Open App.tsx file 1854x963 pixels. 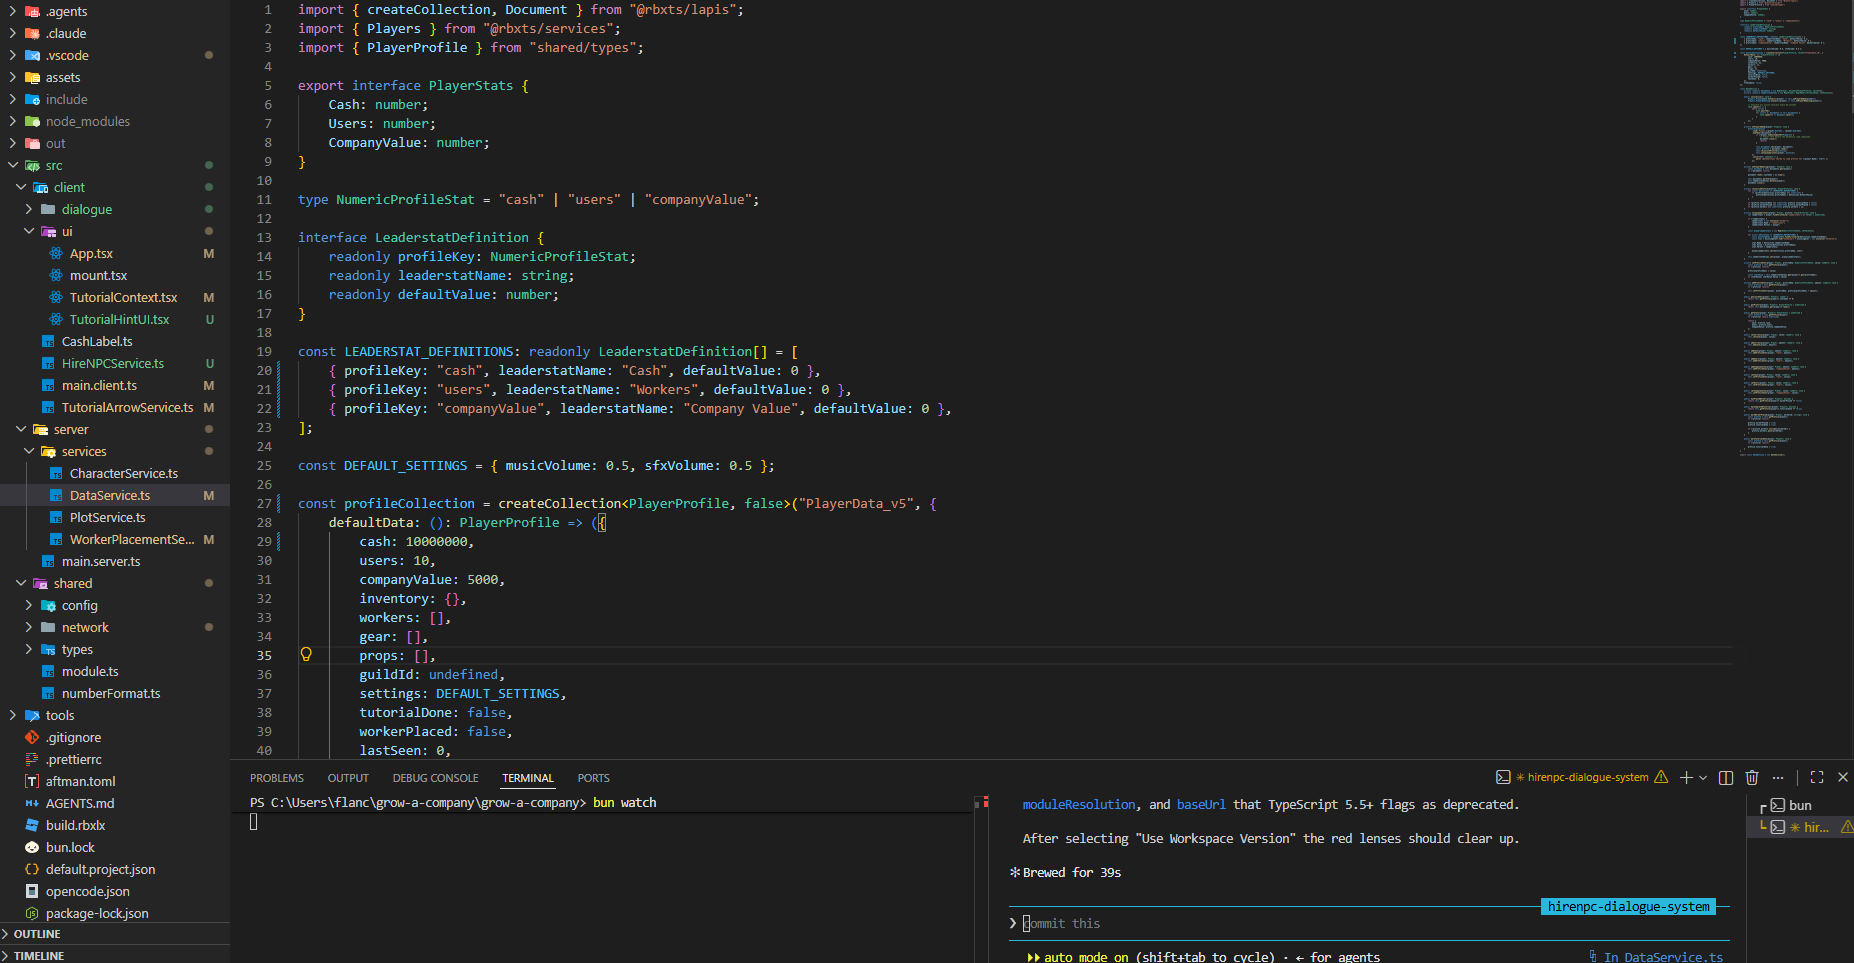(91, 253)
